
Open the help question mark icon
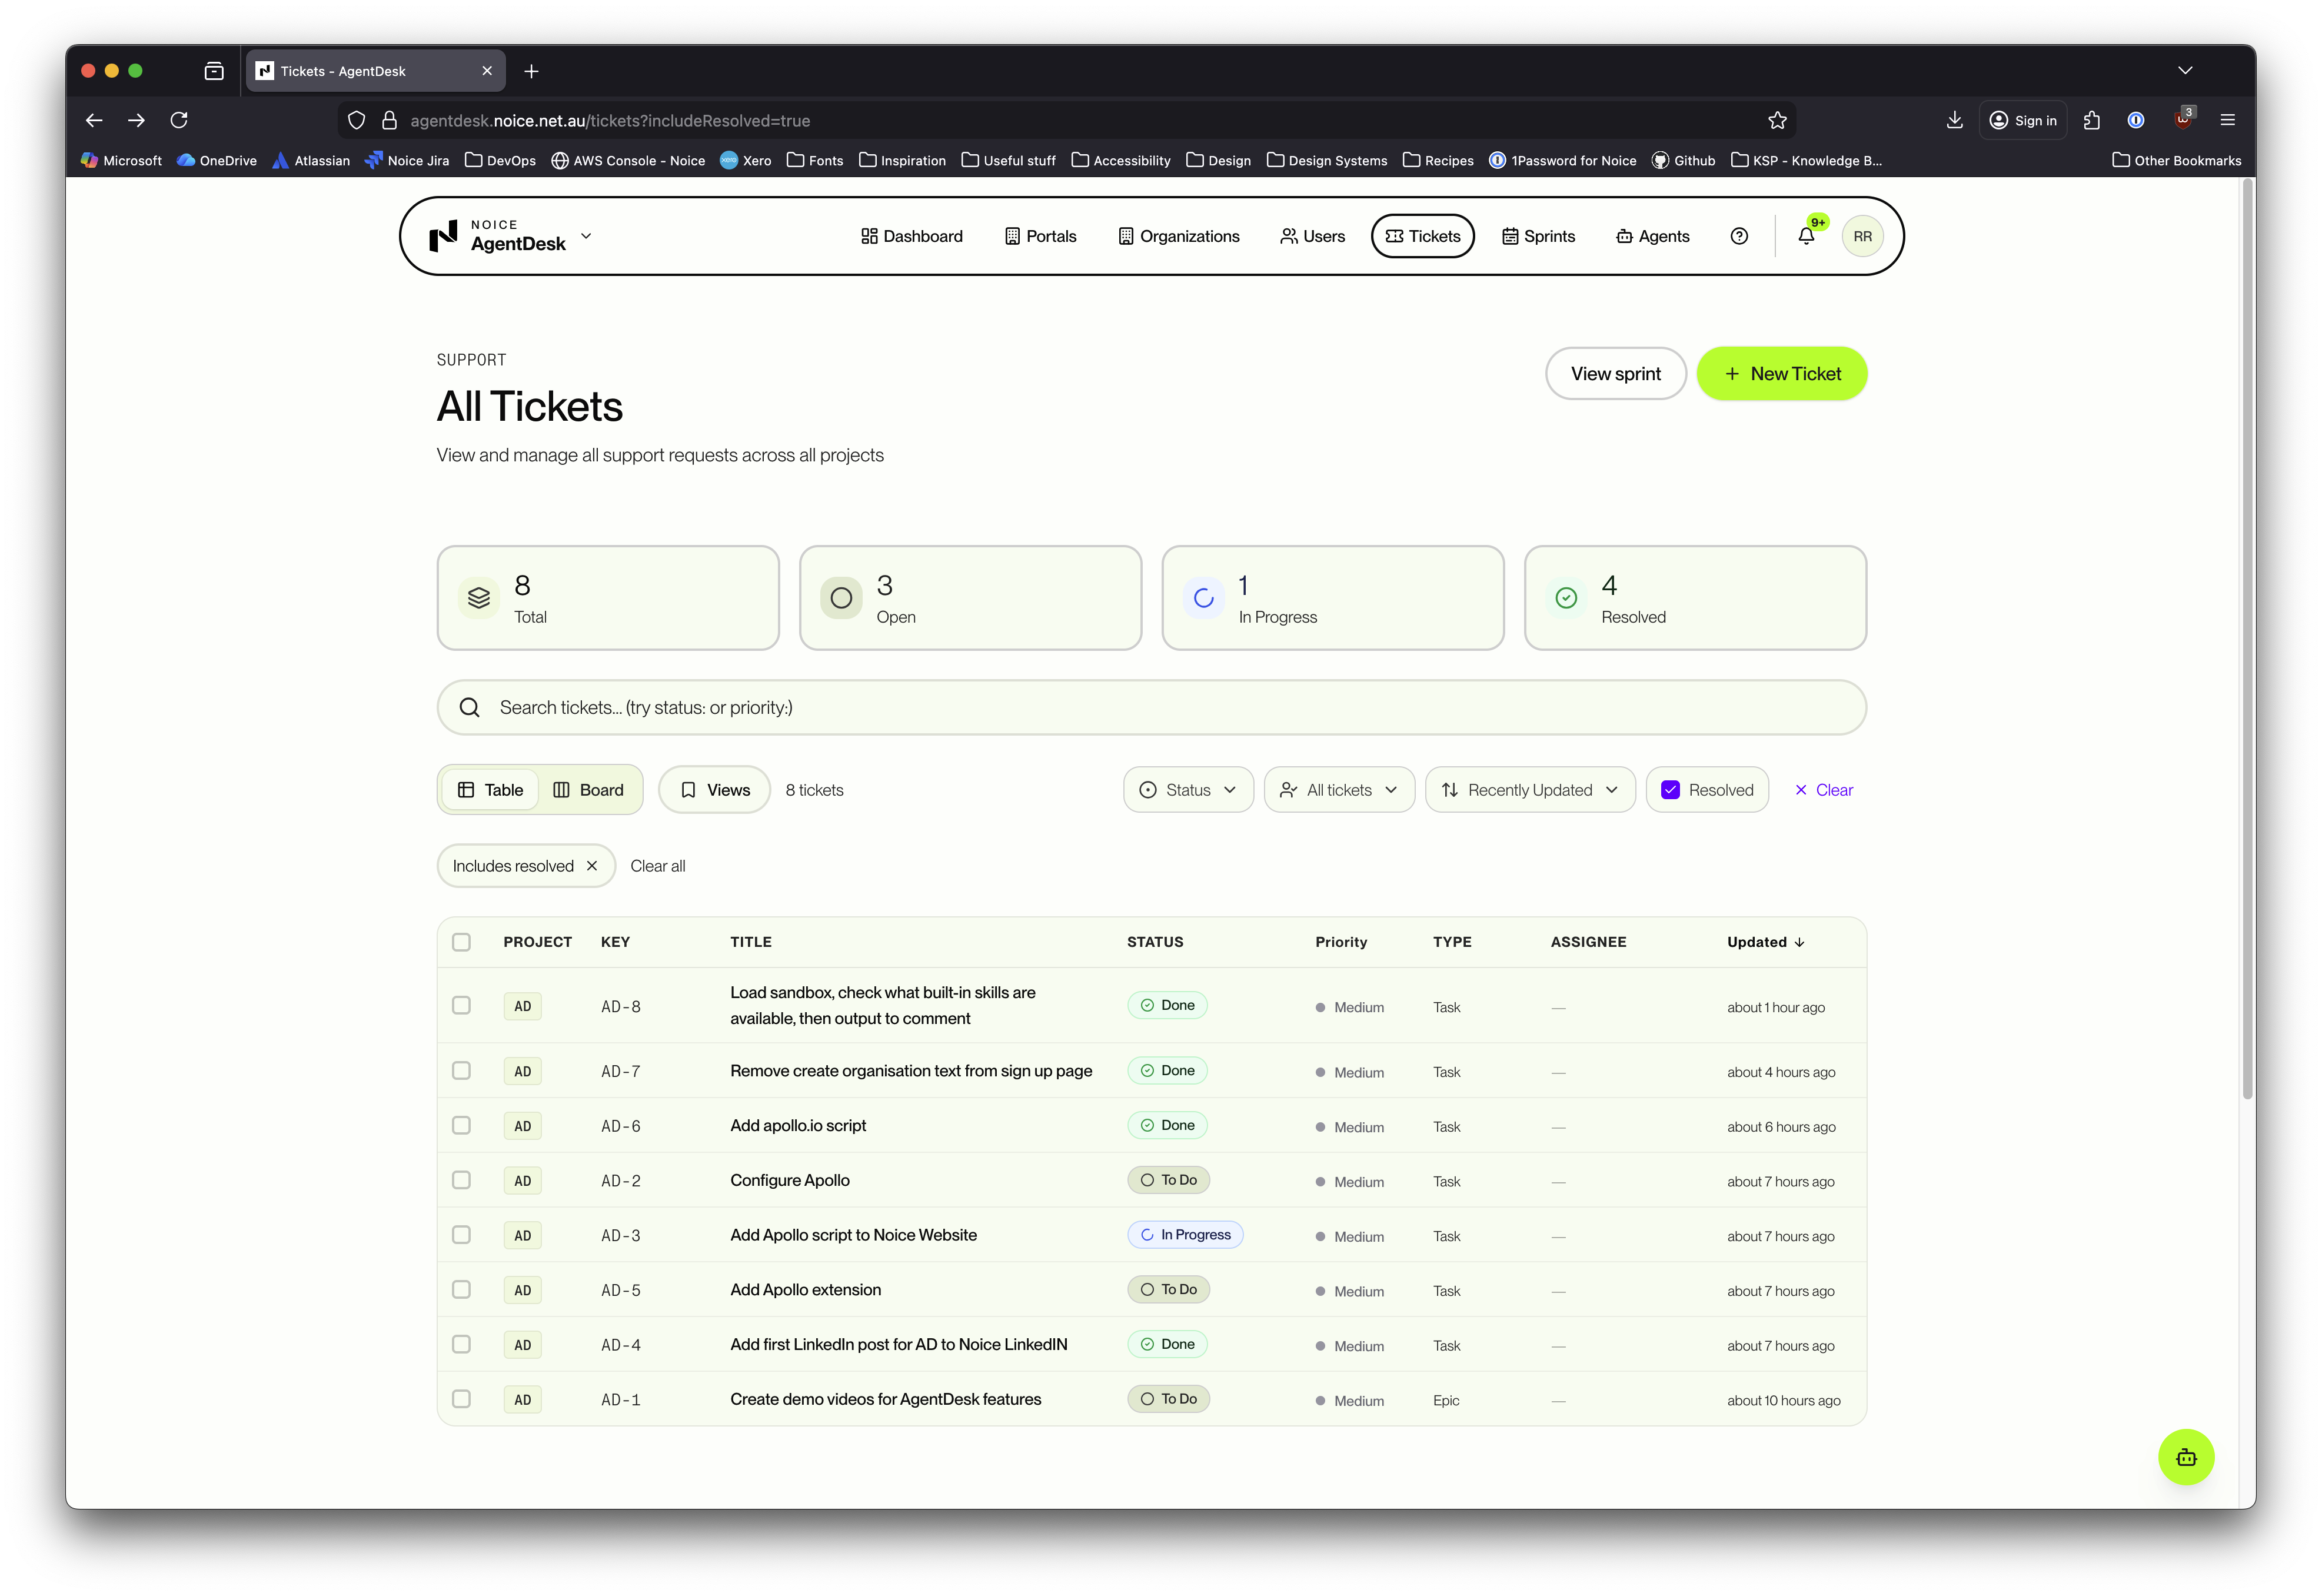(1739, 236)
